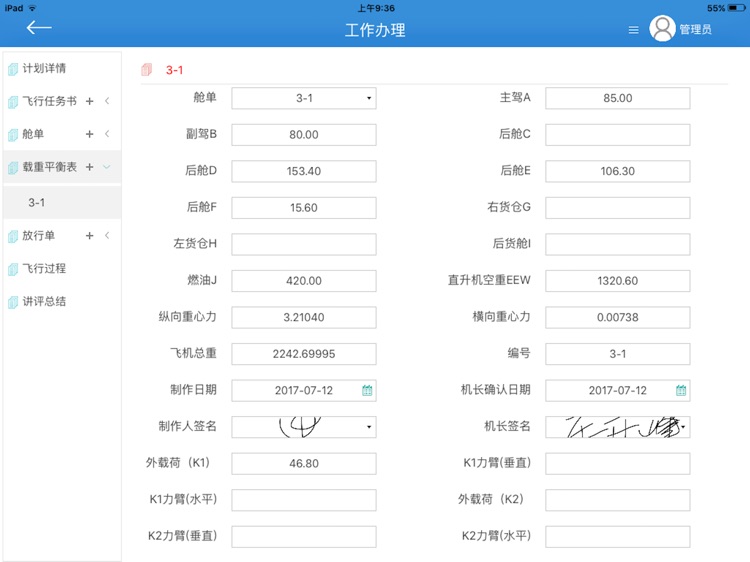Click the 主驾A field with 85.00
750x562 pixels.
pos(618,98)
